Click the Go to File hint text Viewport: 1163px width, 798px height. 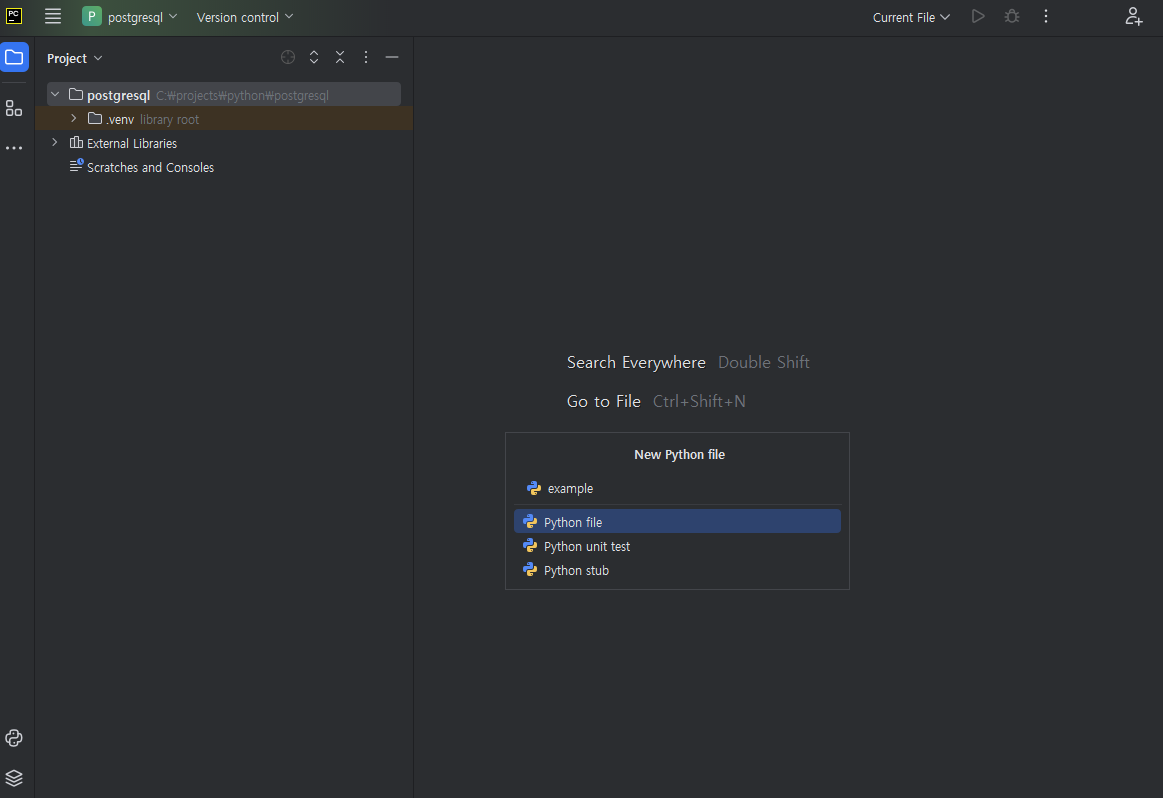(604, 401)
